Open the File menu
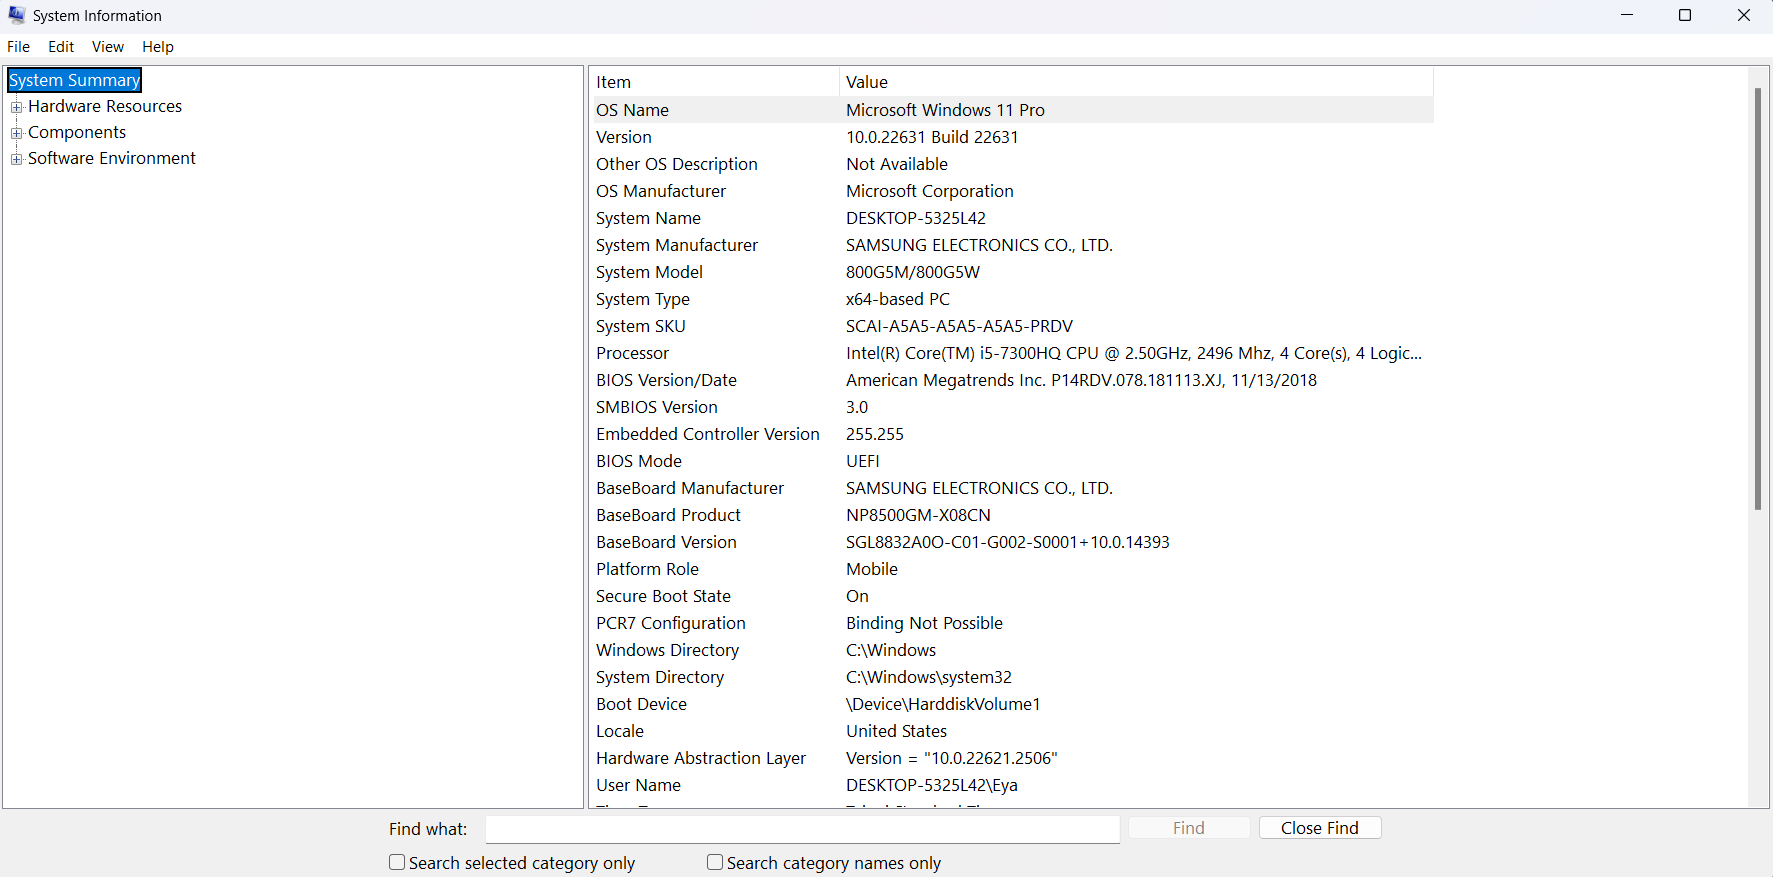This screenshot has width=1773, height=877. (x=18, y=47)
